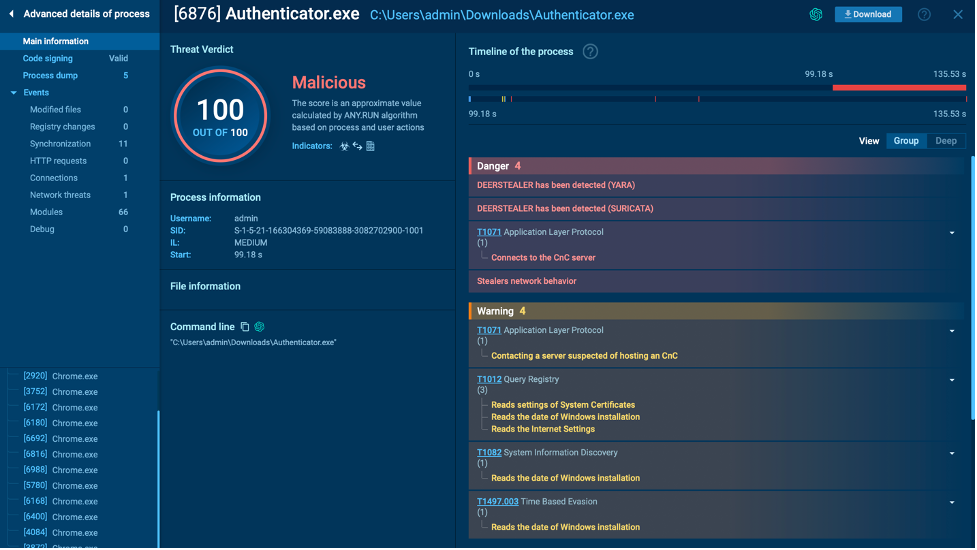Click the registry-style indicator icon

pos(370,146)
